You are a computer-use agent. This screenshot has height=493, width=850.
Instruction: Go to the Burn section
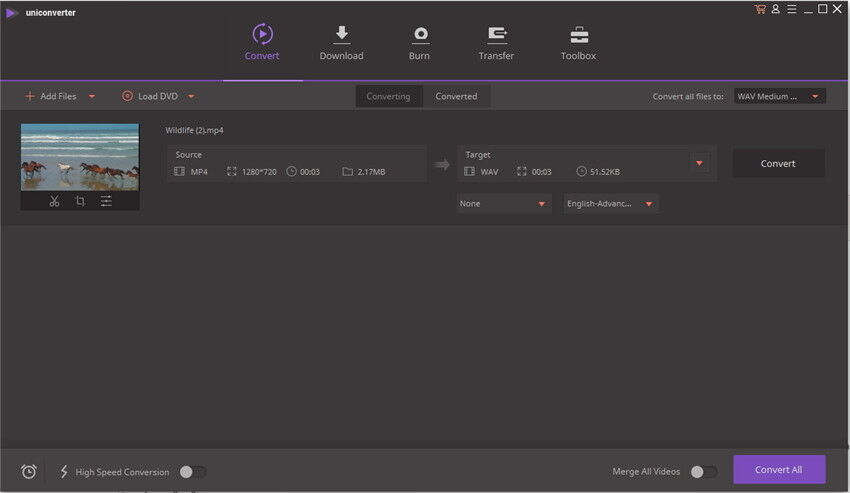pos(419,43)
